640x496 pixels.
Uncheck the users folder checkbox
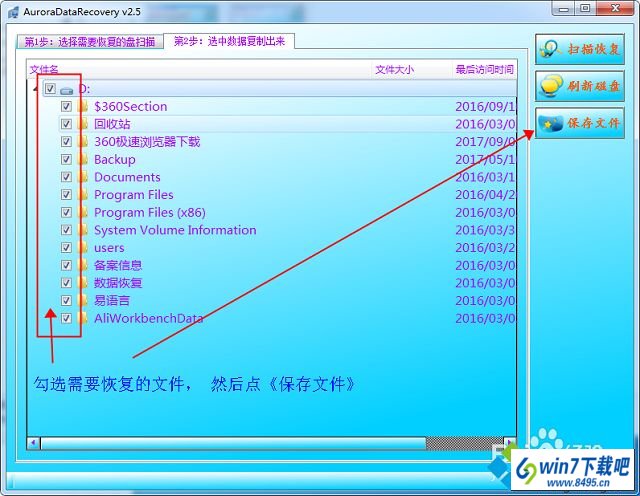point(66,248)
